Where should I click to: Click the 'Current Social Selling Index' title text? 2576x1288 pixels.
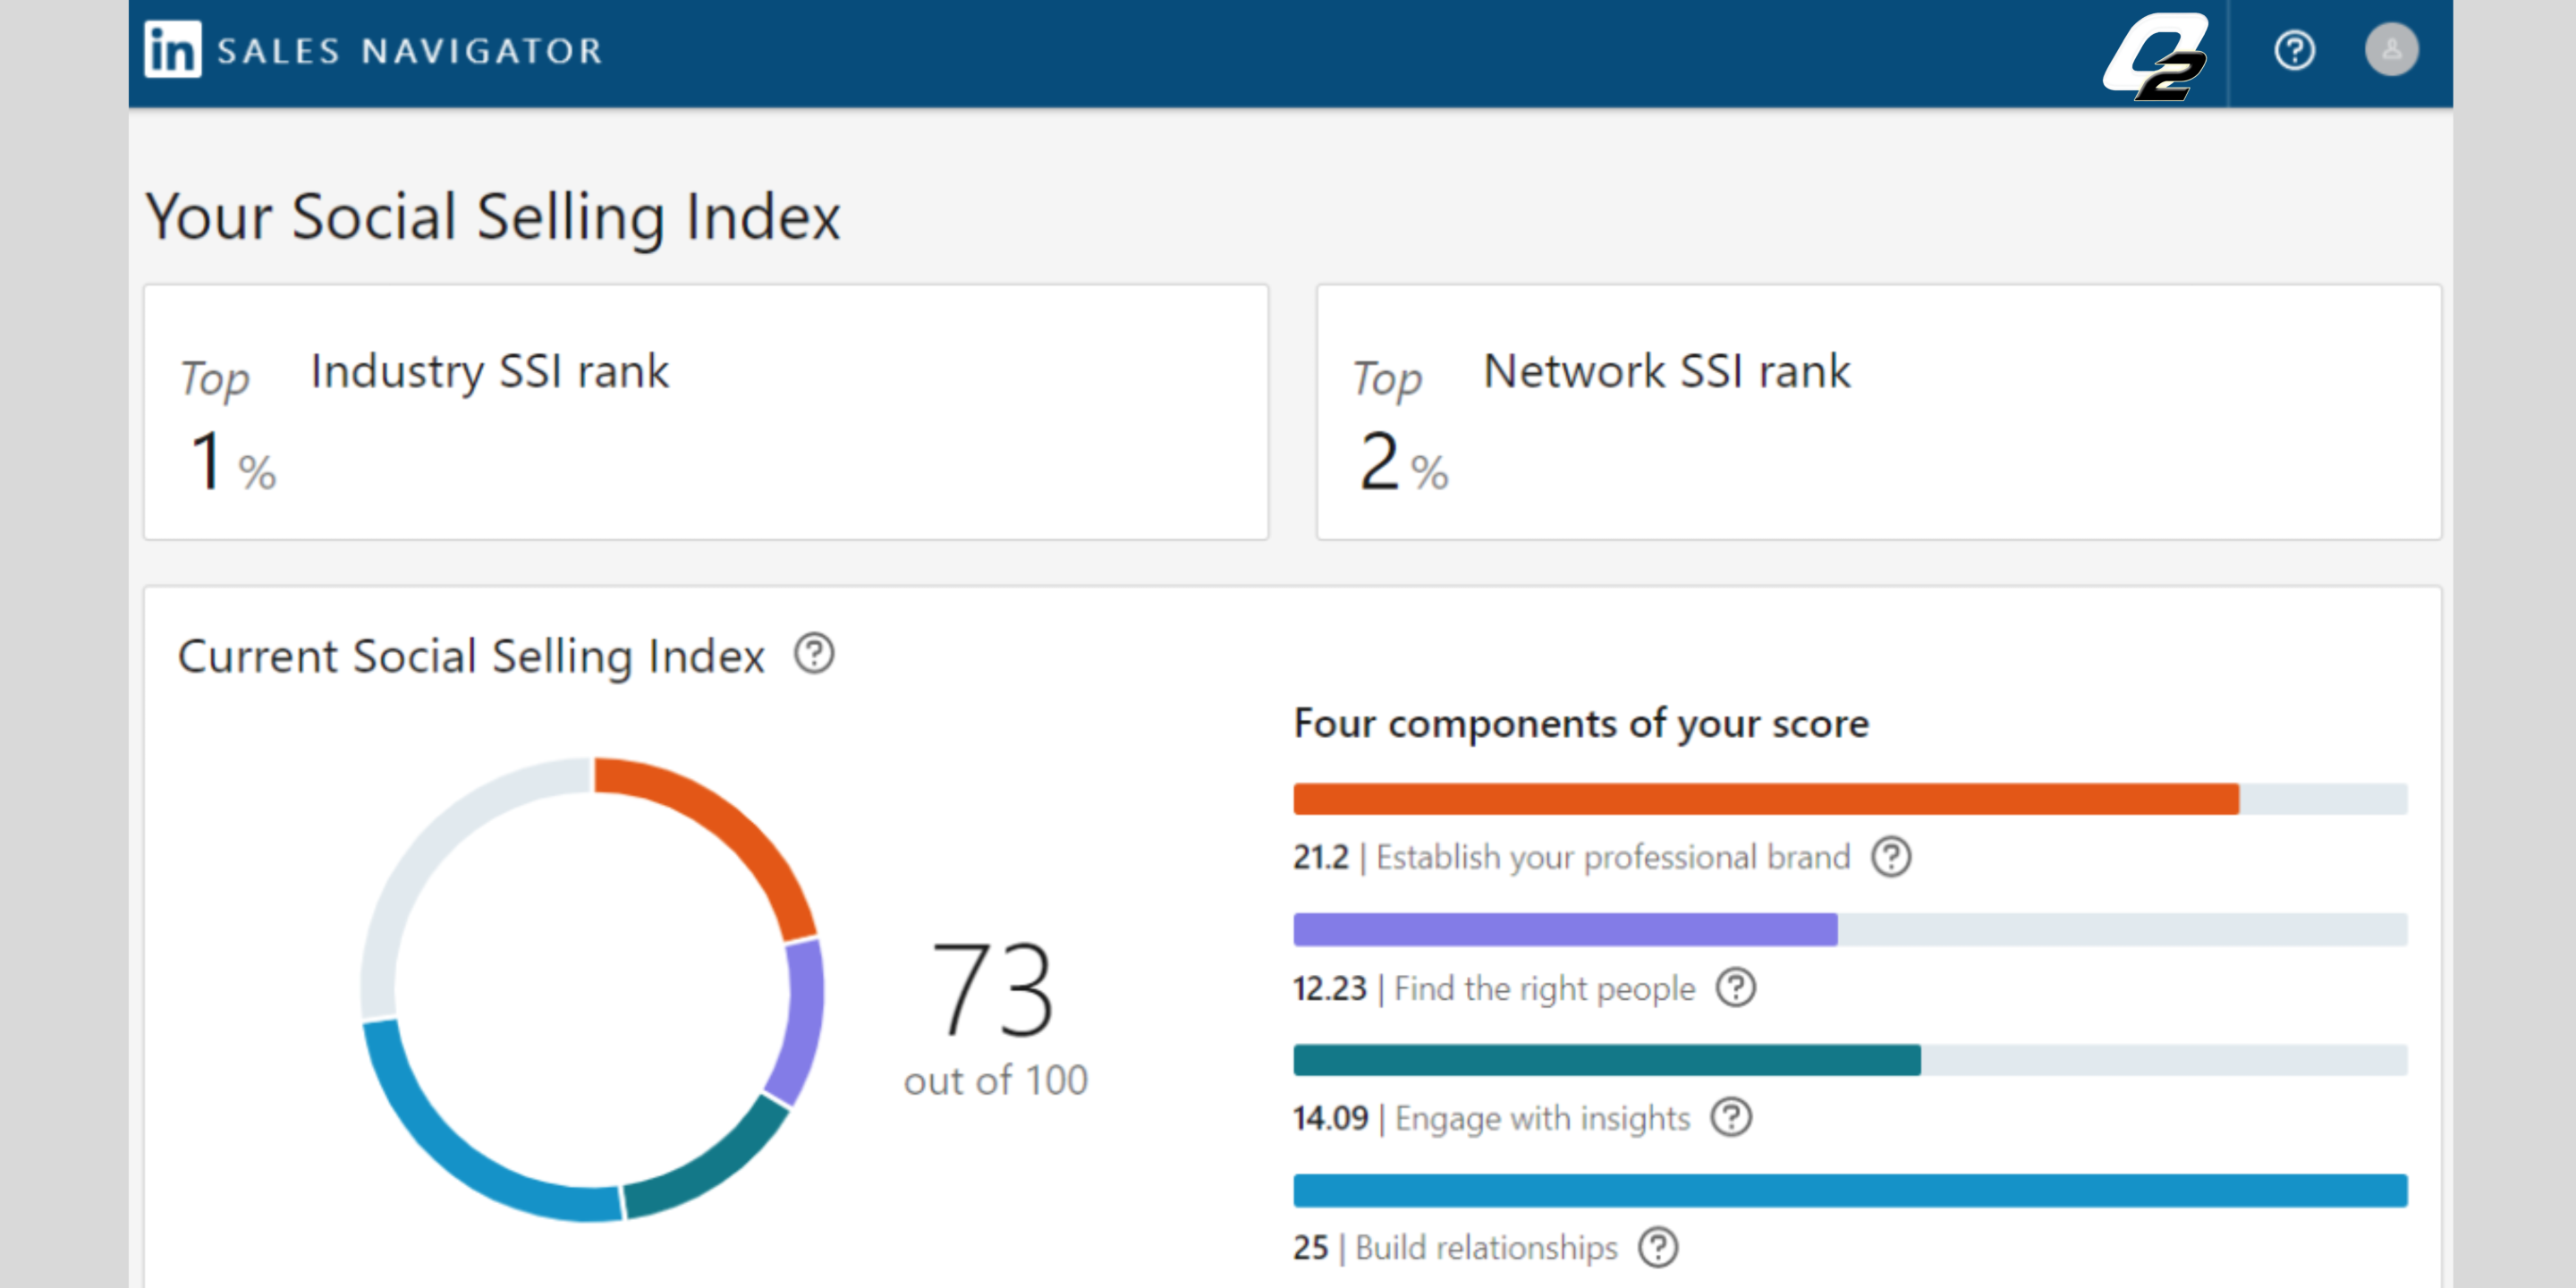click(x=471, y=657)
